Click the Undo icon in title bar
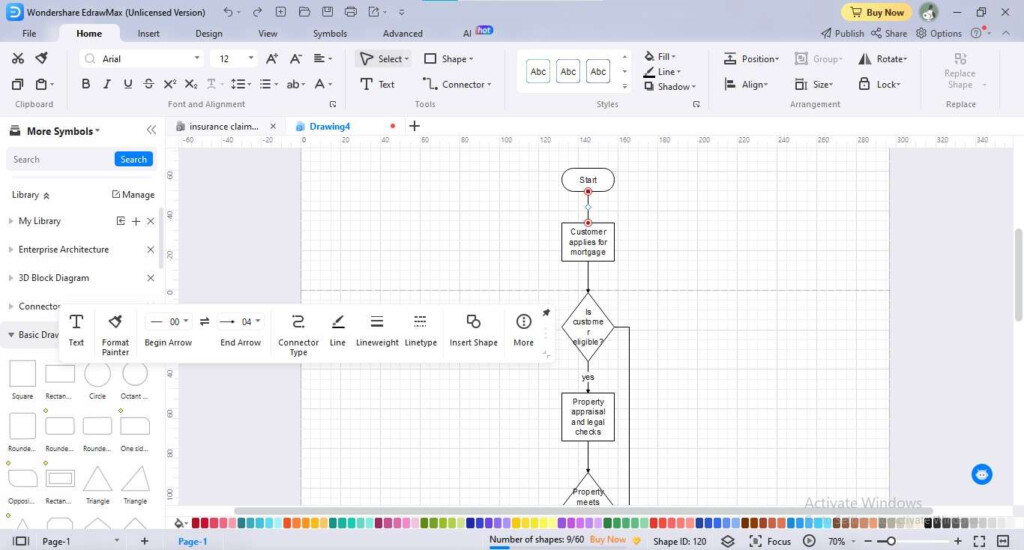The image size is (1024, 550). (228, 12)
